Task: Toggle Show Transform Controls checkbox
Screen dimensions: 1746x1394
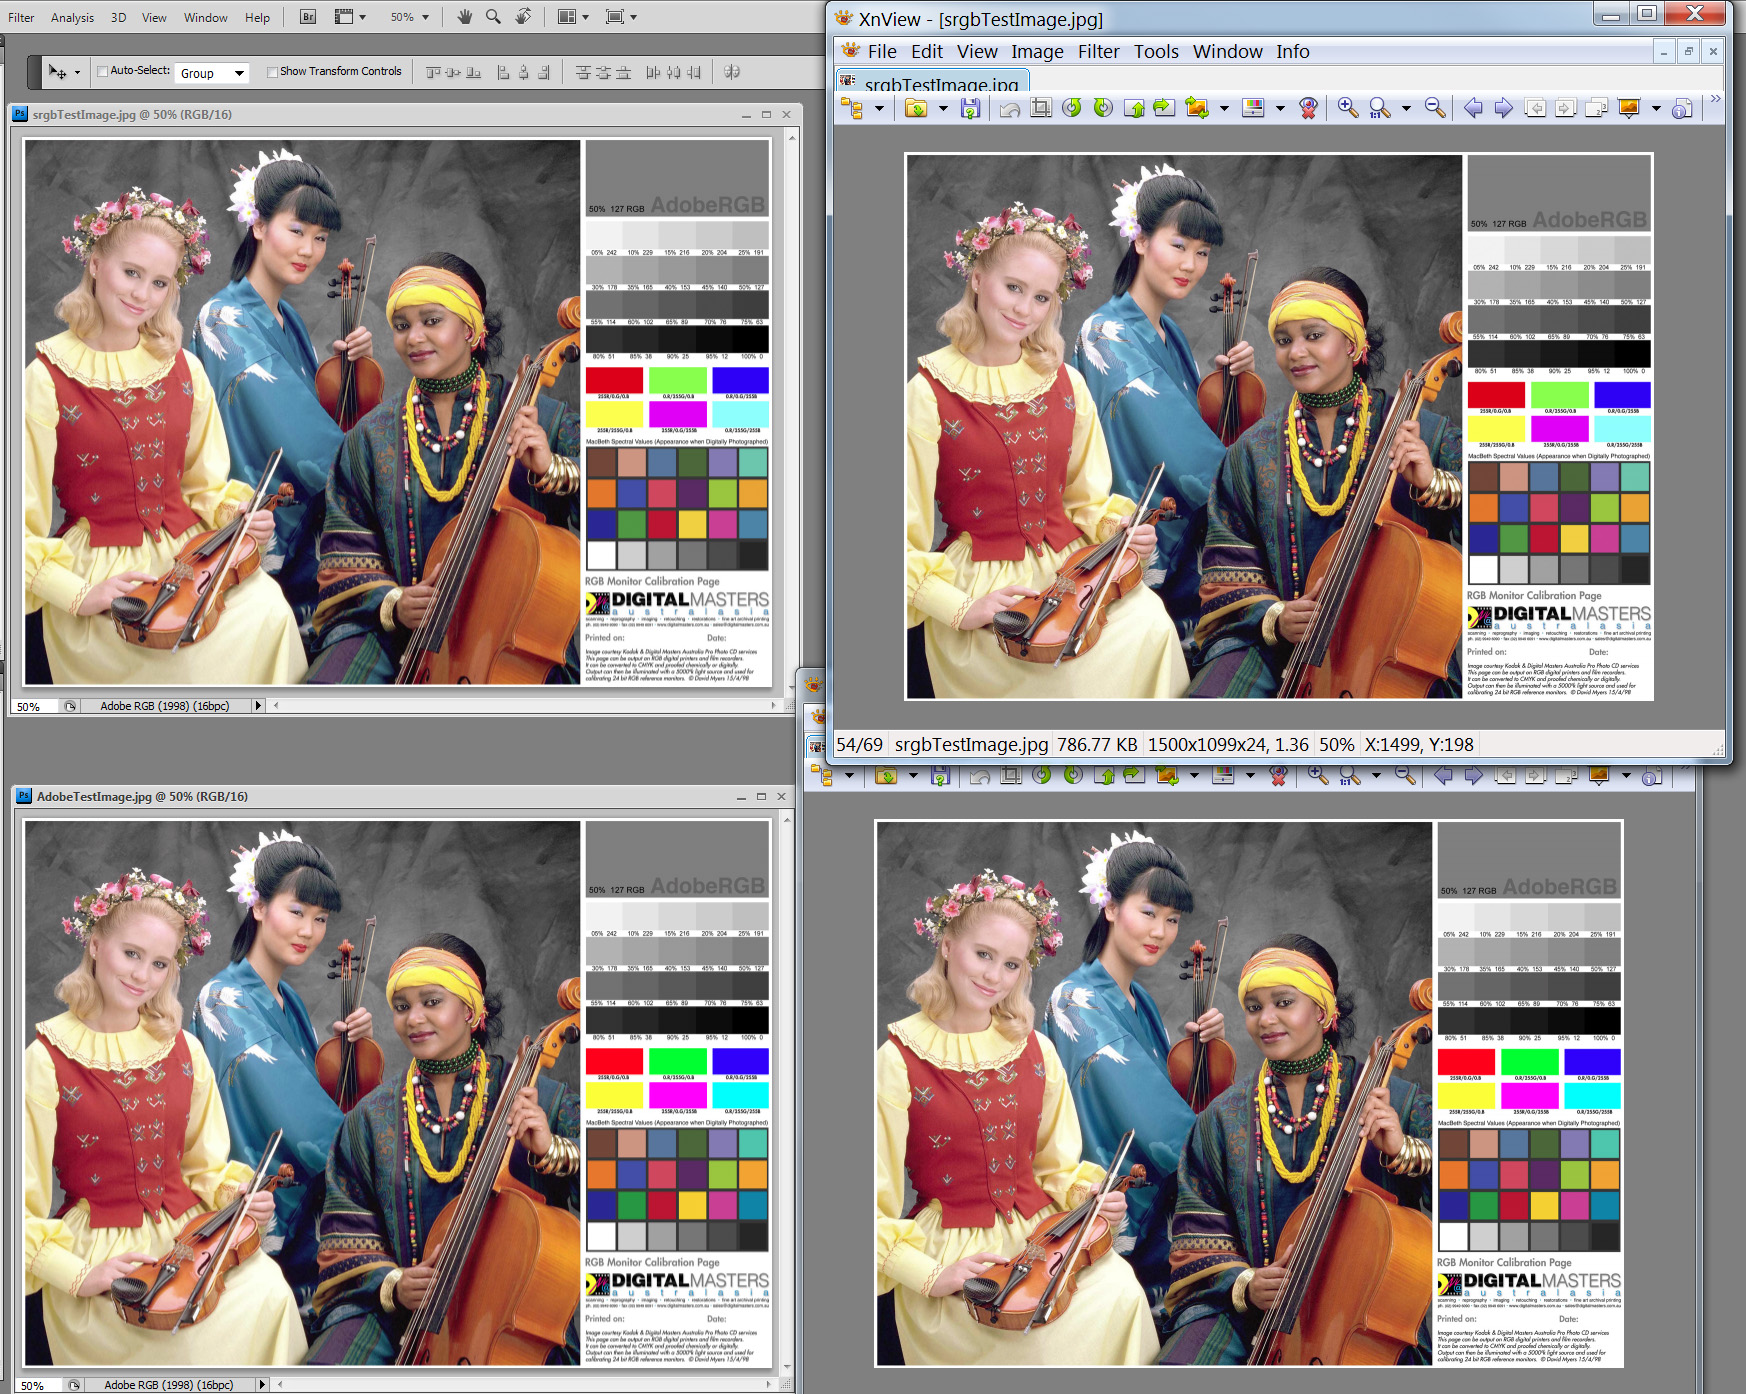Action: coord(272,71)
